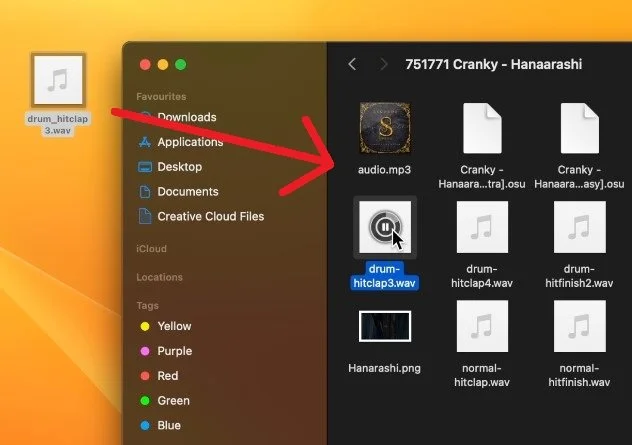
Task: Click the drum-hitfinish2.wav filename label
Action: point(579,276)
